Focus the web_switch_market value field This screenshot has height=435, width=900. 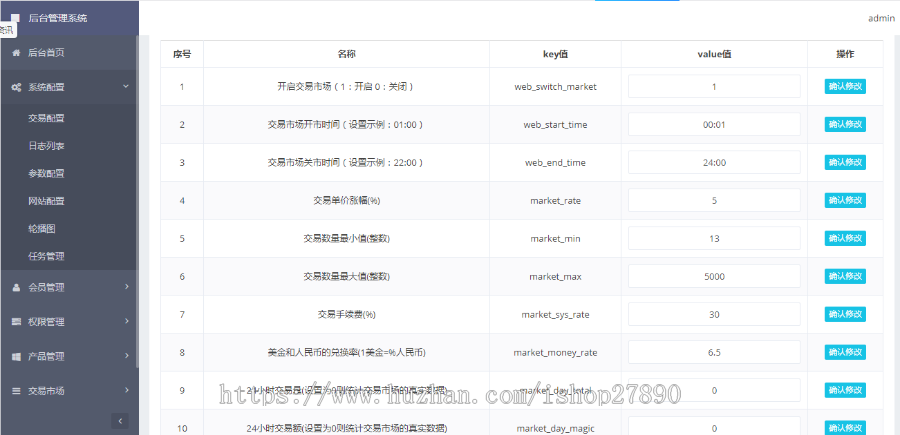click(714, 87)
